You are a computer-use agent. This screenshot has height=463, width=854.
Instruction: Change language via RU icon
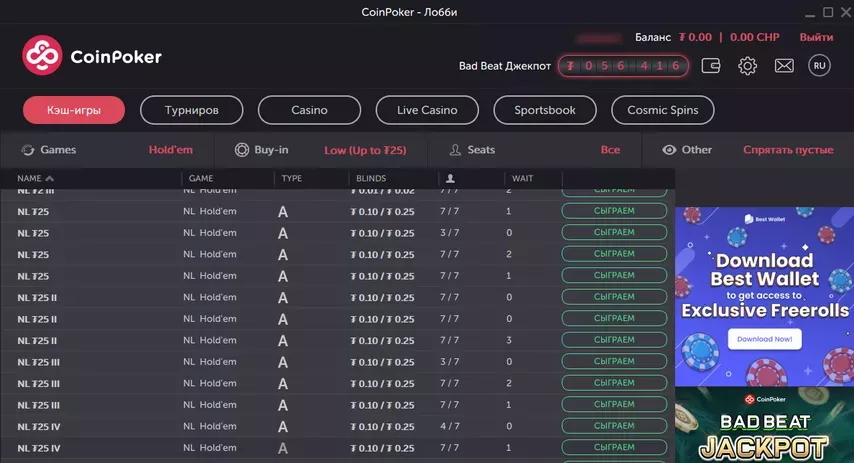pyautogui.click(x=819, y=66)
